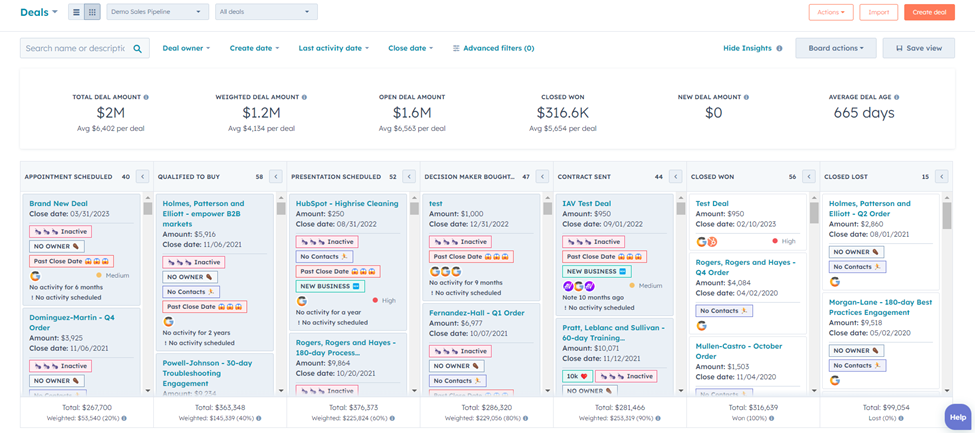Click info icon beside Hide Insights
The height and width of the screenshot is (433, 975).
[779, 49]
